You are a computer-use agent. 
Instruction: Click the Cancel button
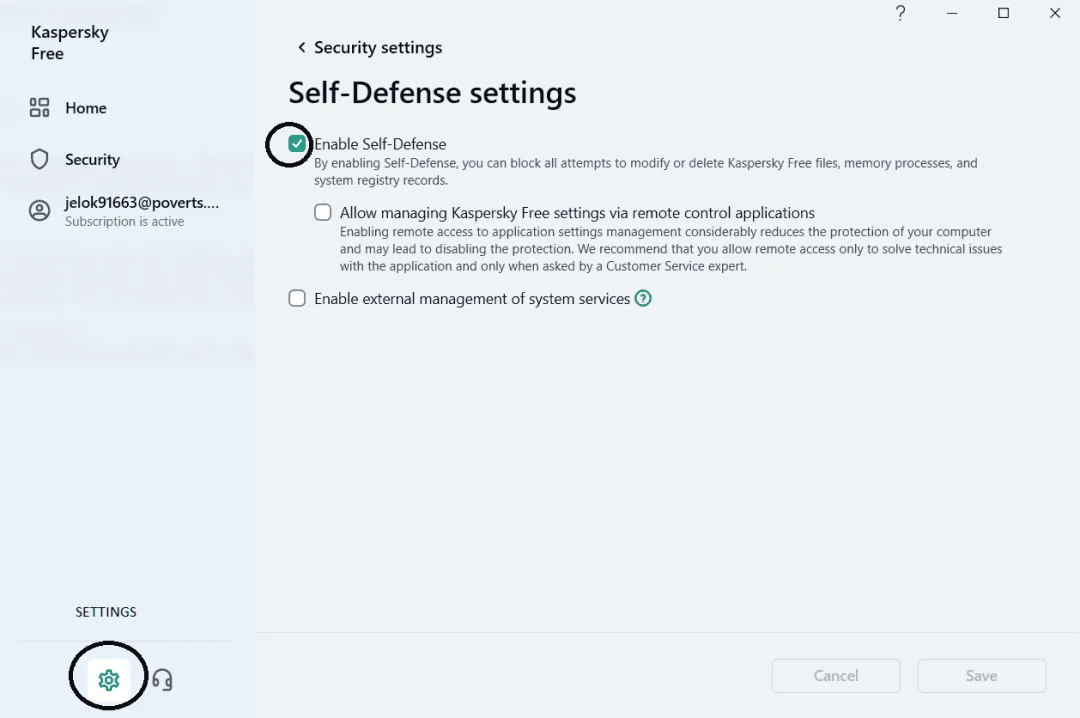pyautogui.click(x=835, y=676)
